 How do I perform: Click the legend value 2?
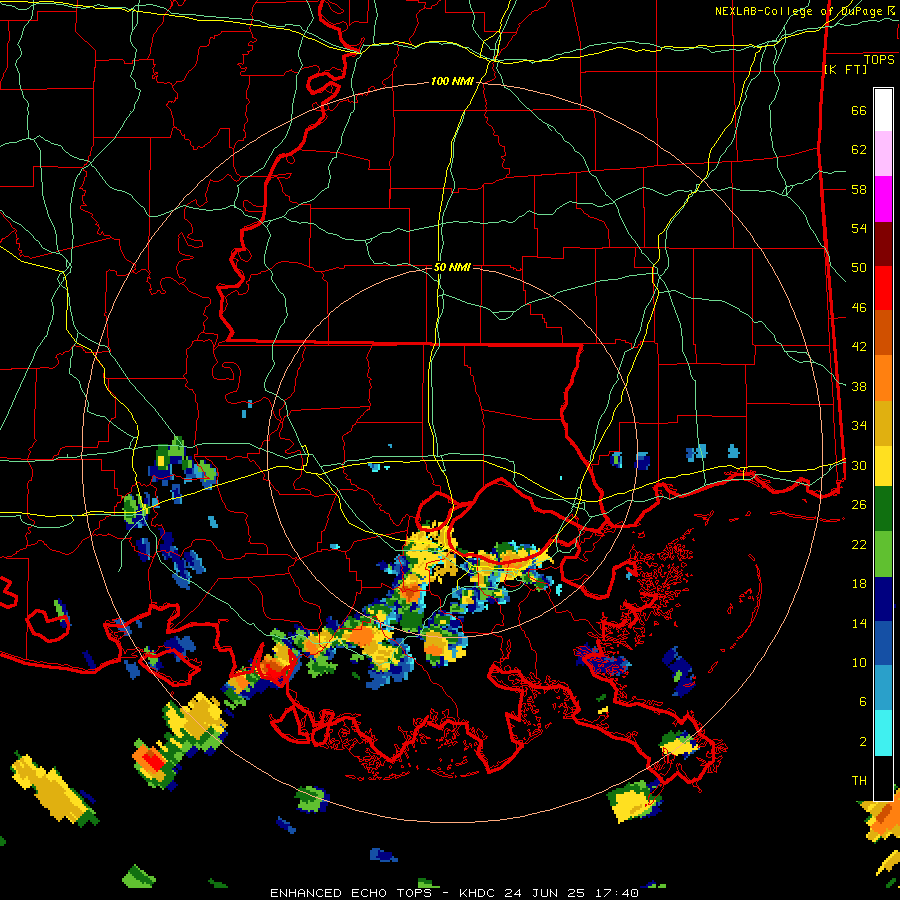[863, 742]
